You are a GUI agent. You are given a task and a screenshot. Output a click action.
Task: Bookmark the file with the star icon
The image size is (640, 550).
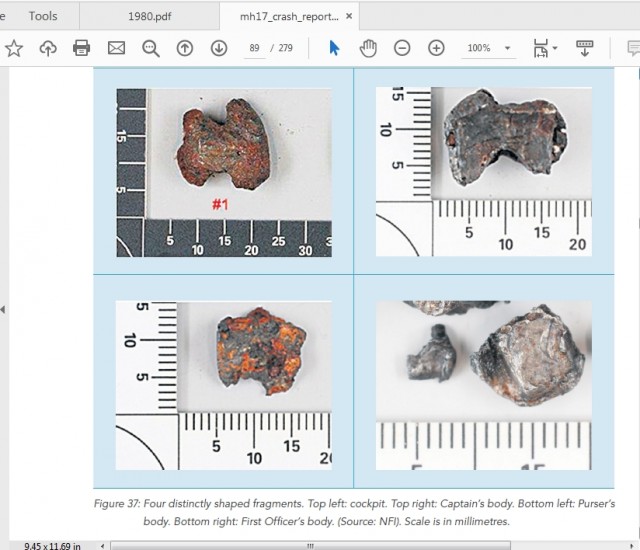point(14,48)
